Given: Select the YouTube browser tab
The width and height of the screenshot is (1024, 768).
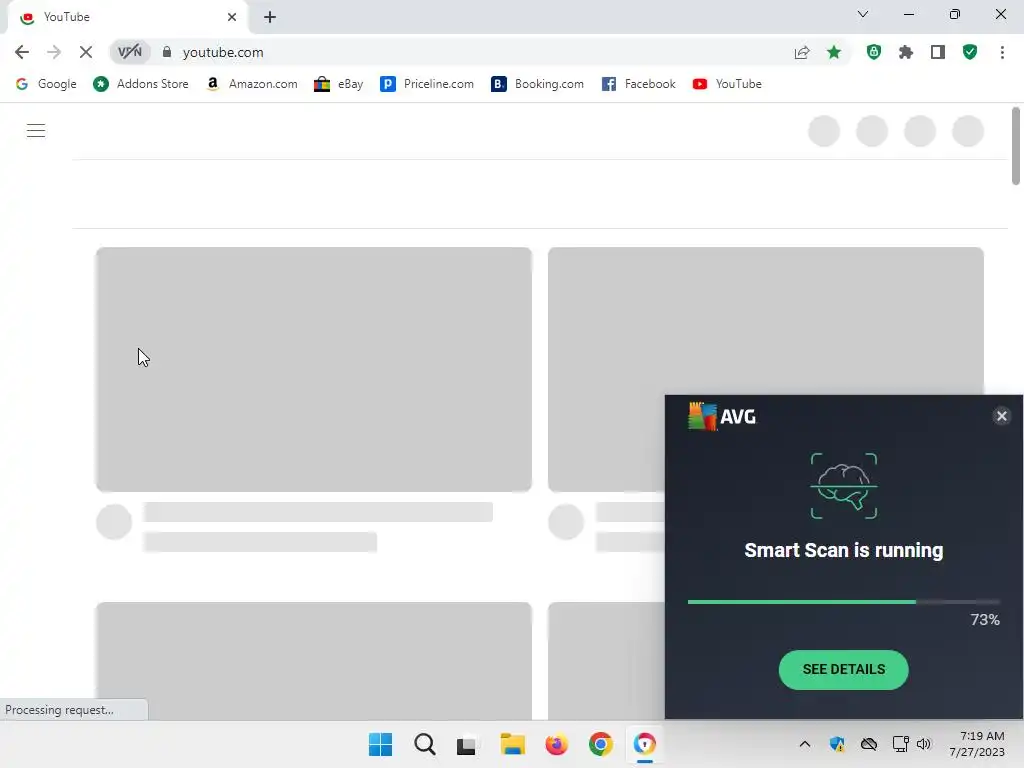Looking at the screenshot, I should 127,18.
